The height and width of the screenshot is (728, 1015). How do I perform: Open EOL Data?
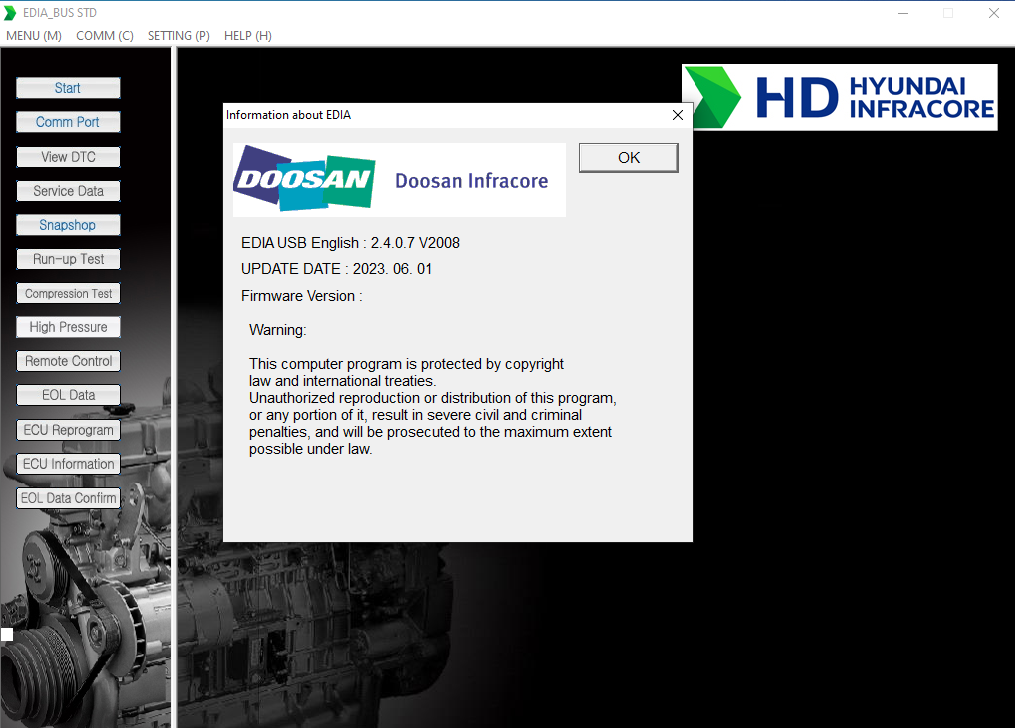click(x=68, y=395)
